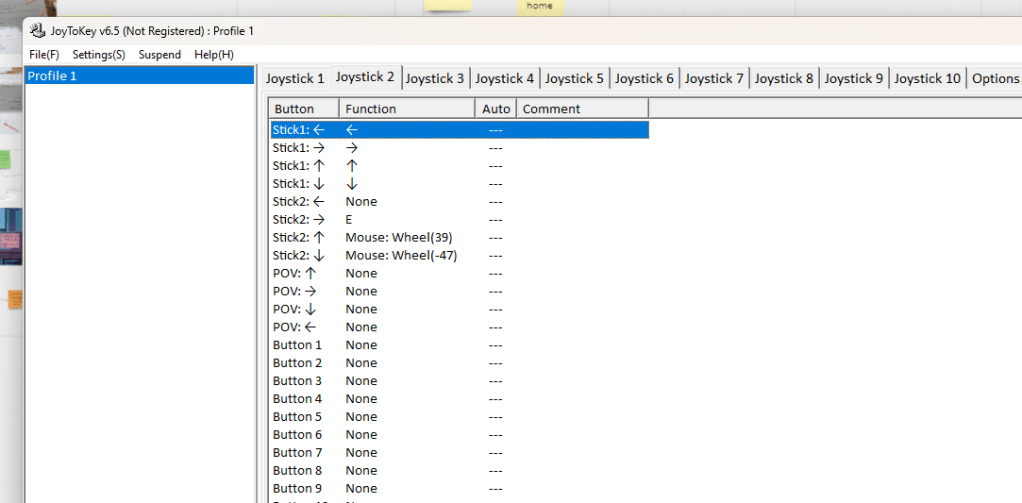1022x503 pixels.
Task: Select the Button 1 row
Action: (x=460, y=345)
